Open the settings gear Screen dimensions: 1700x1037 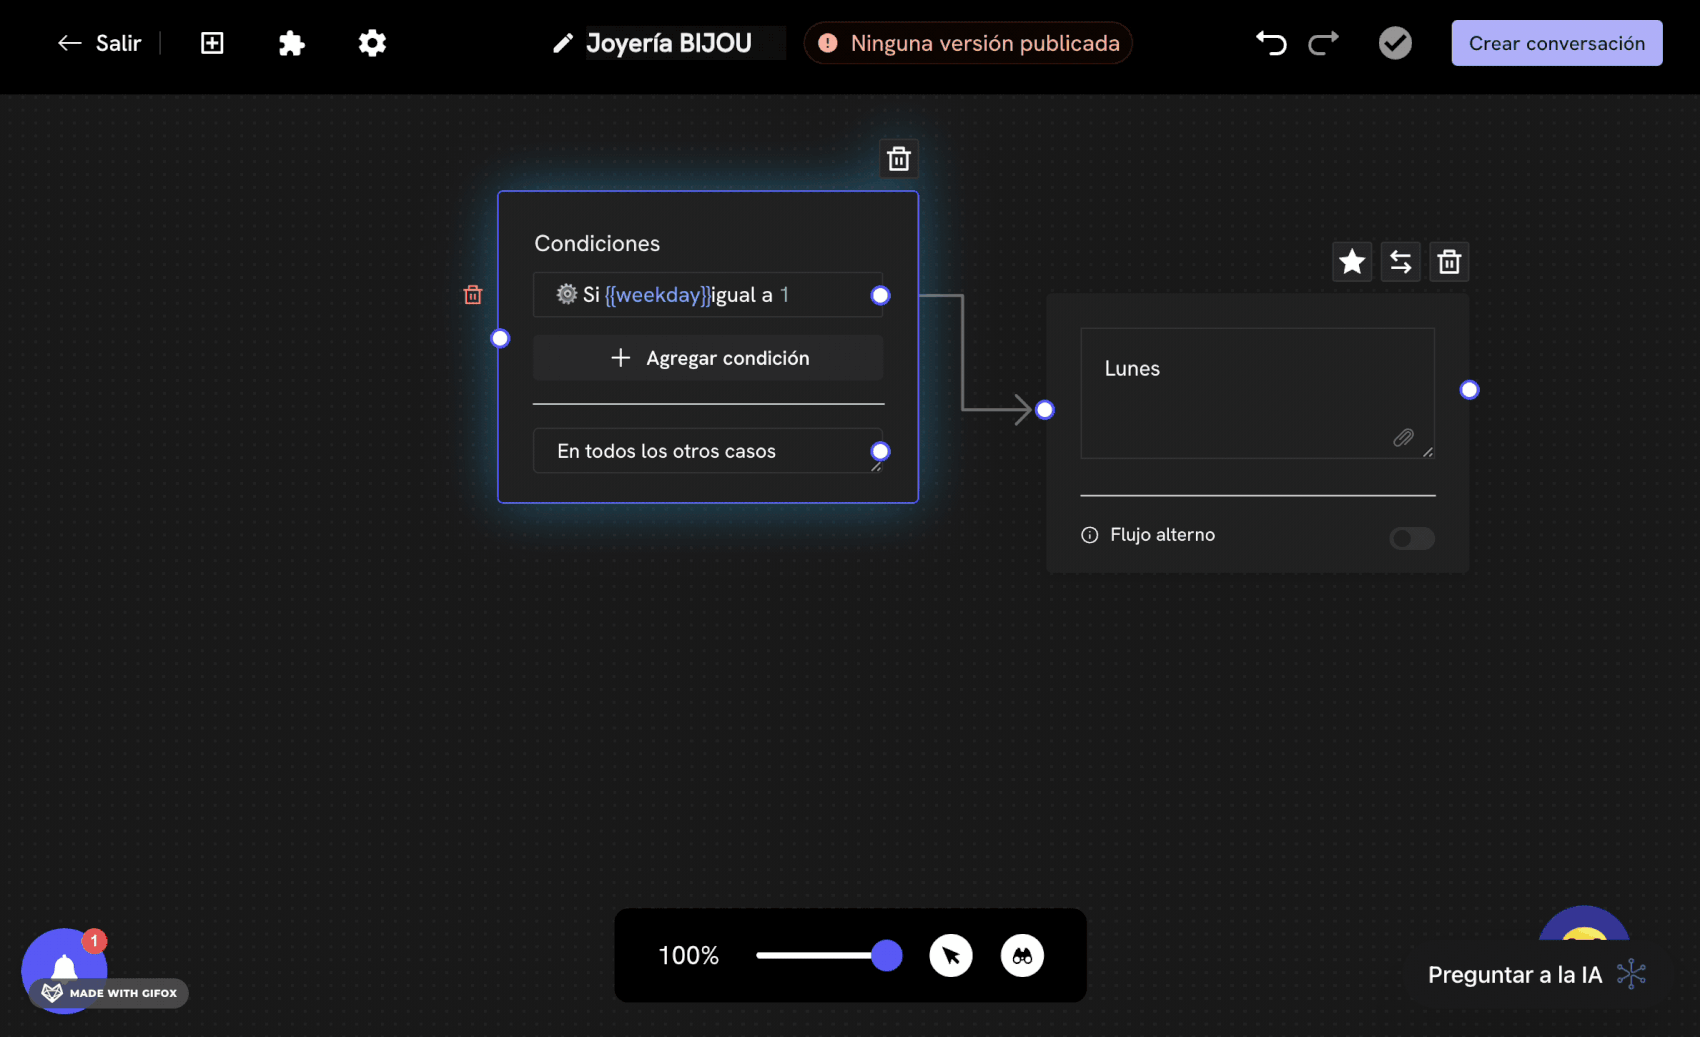[371, 43]
